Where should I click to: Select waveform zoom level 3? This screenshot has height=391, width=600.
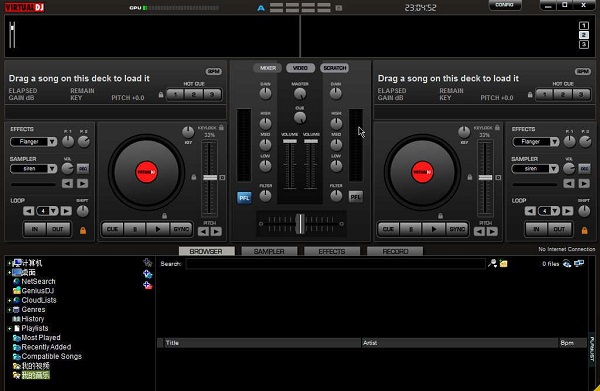[584, 45]
